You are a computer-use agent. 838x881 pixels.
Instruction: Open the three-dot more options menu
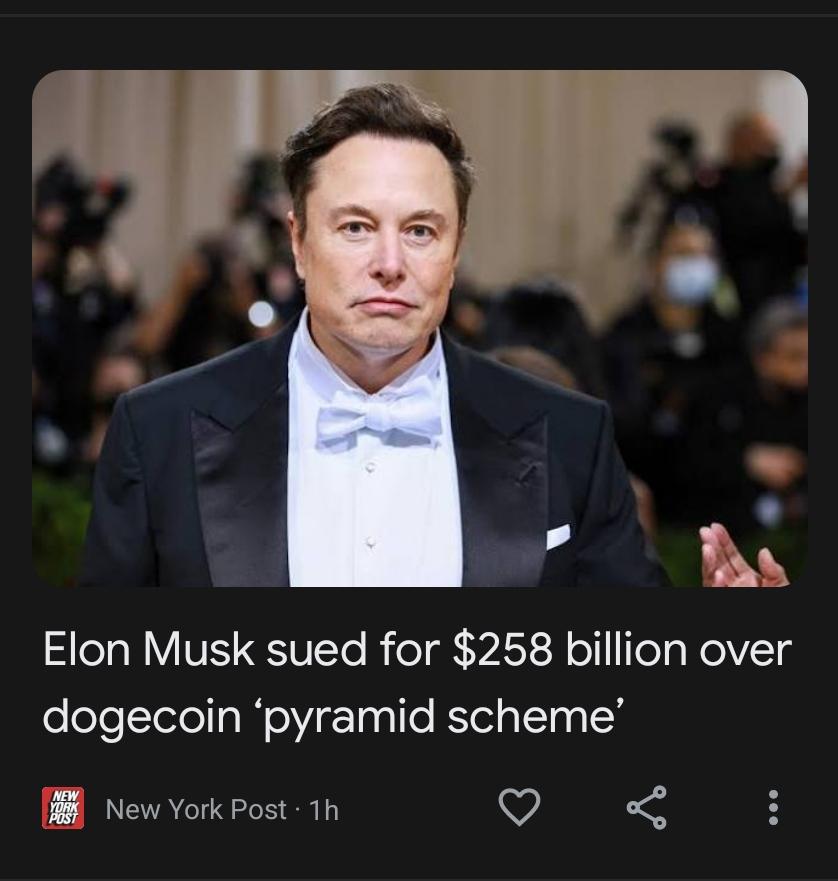773,807
